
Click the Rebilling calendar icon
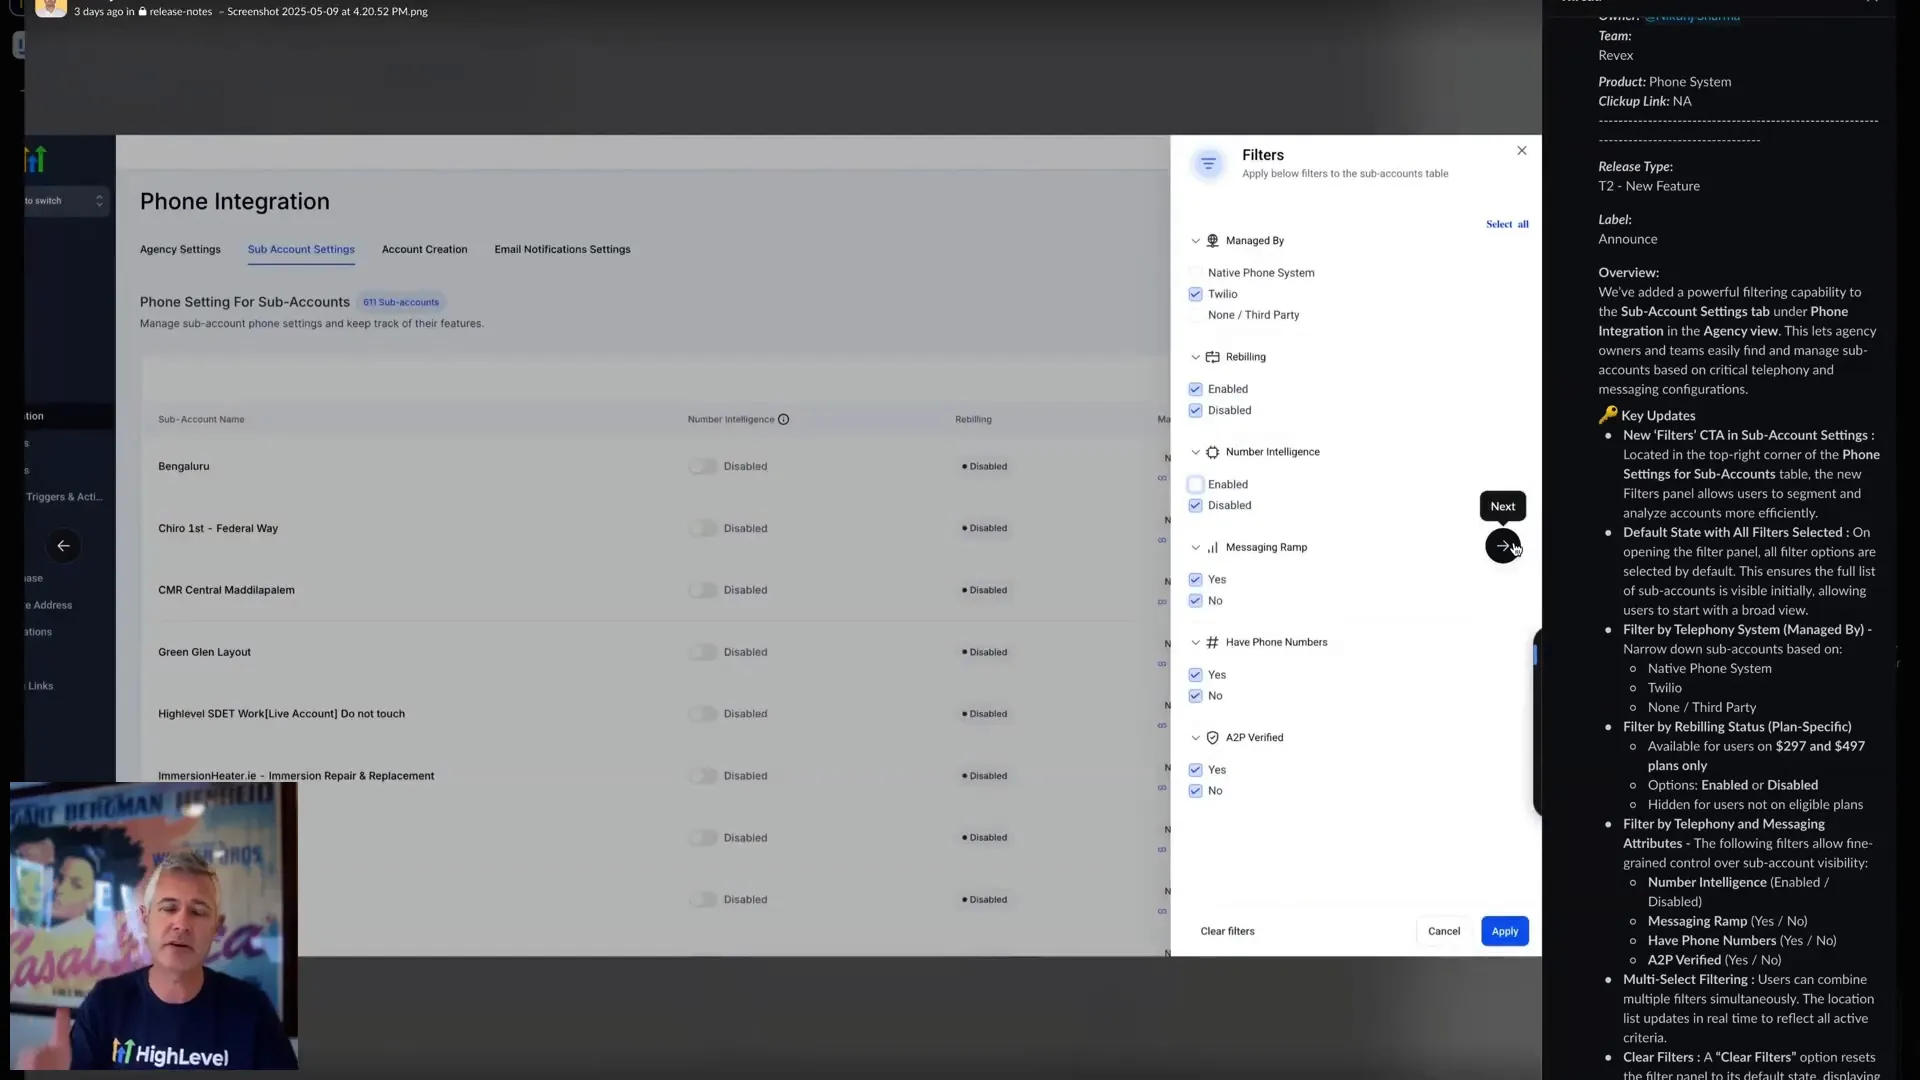[1212, 357]
